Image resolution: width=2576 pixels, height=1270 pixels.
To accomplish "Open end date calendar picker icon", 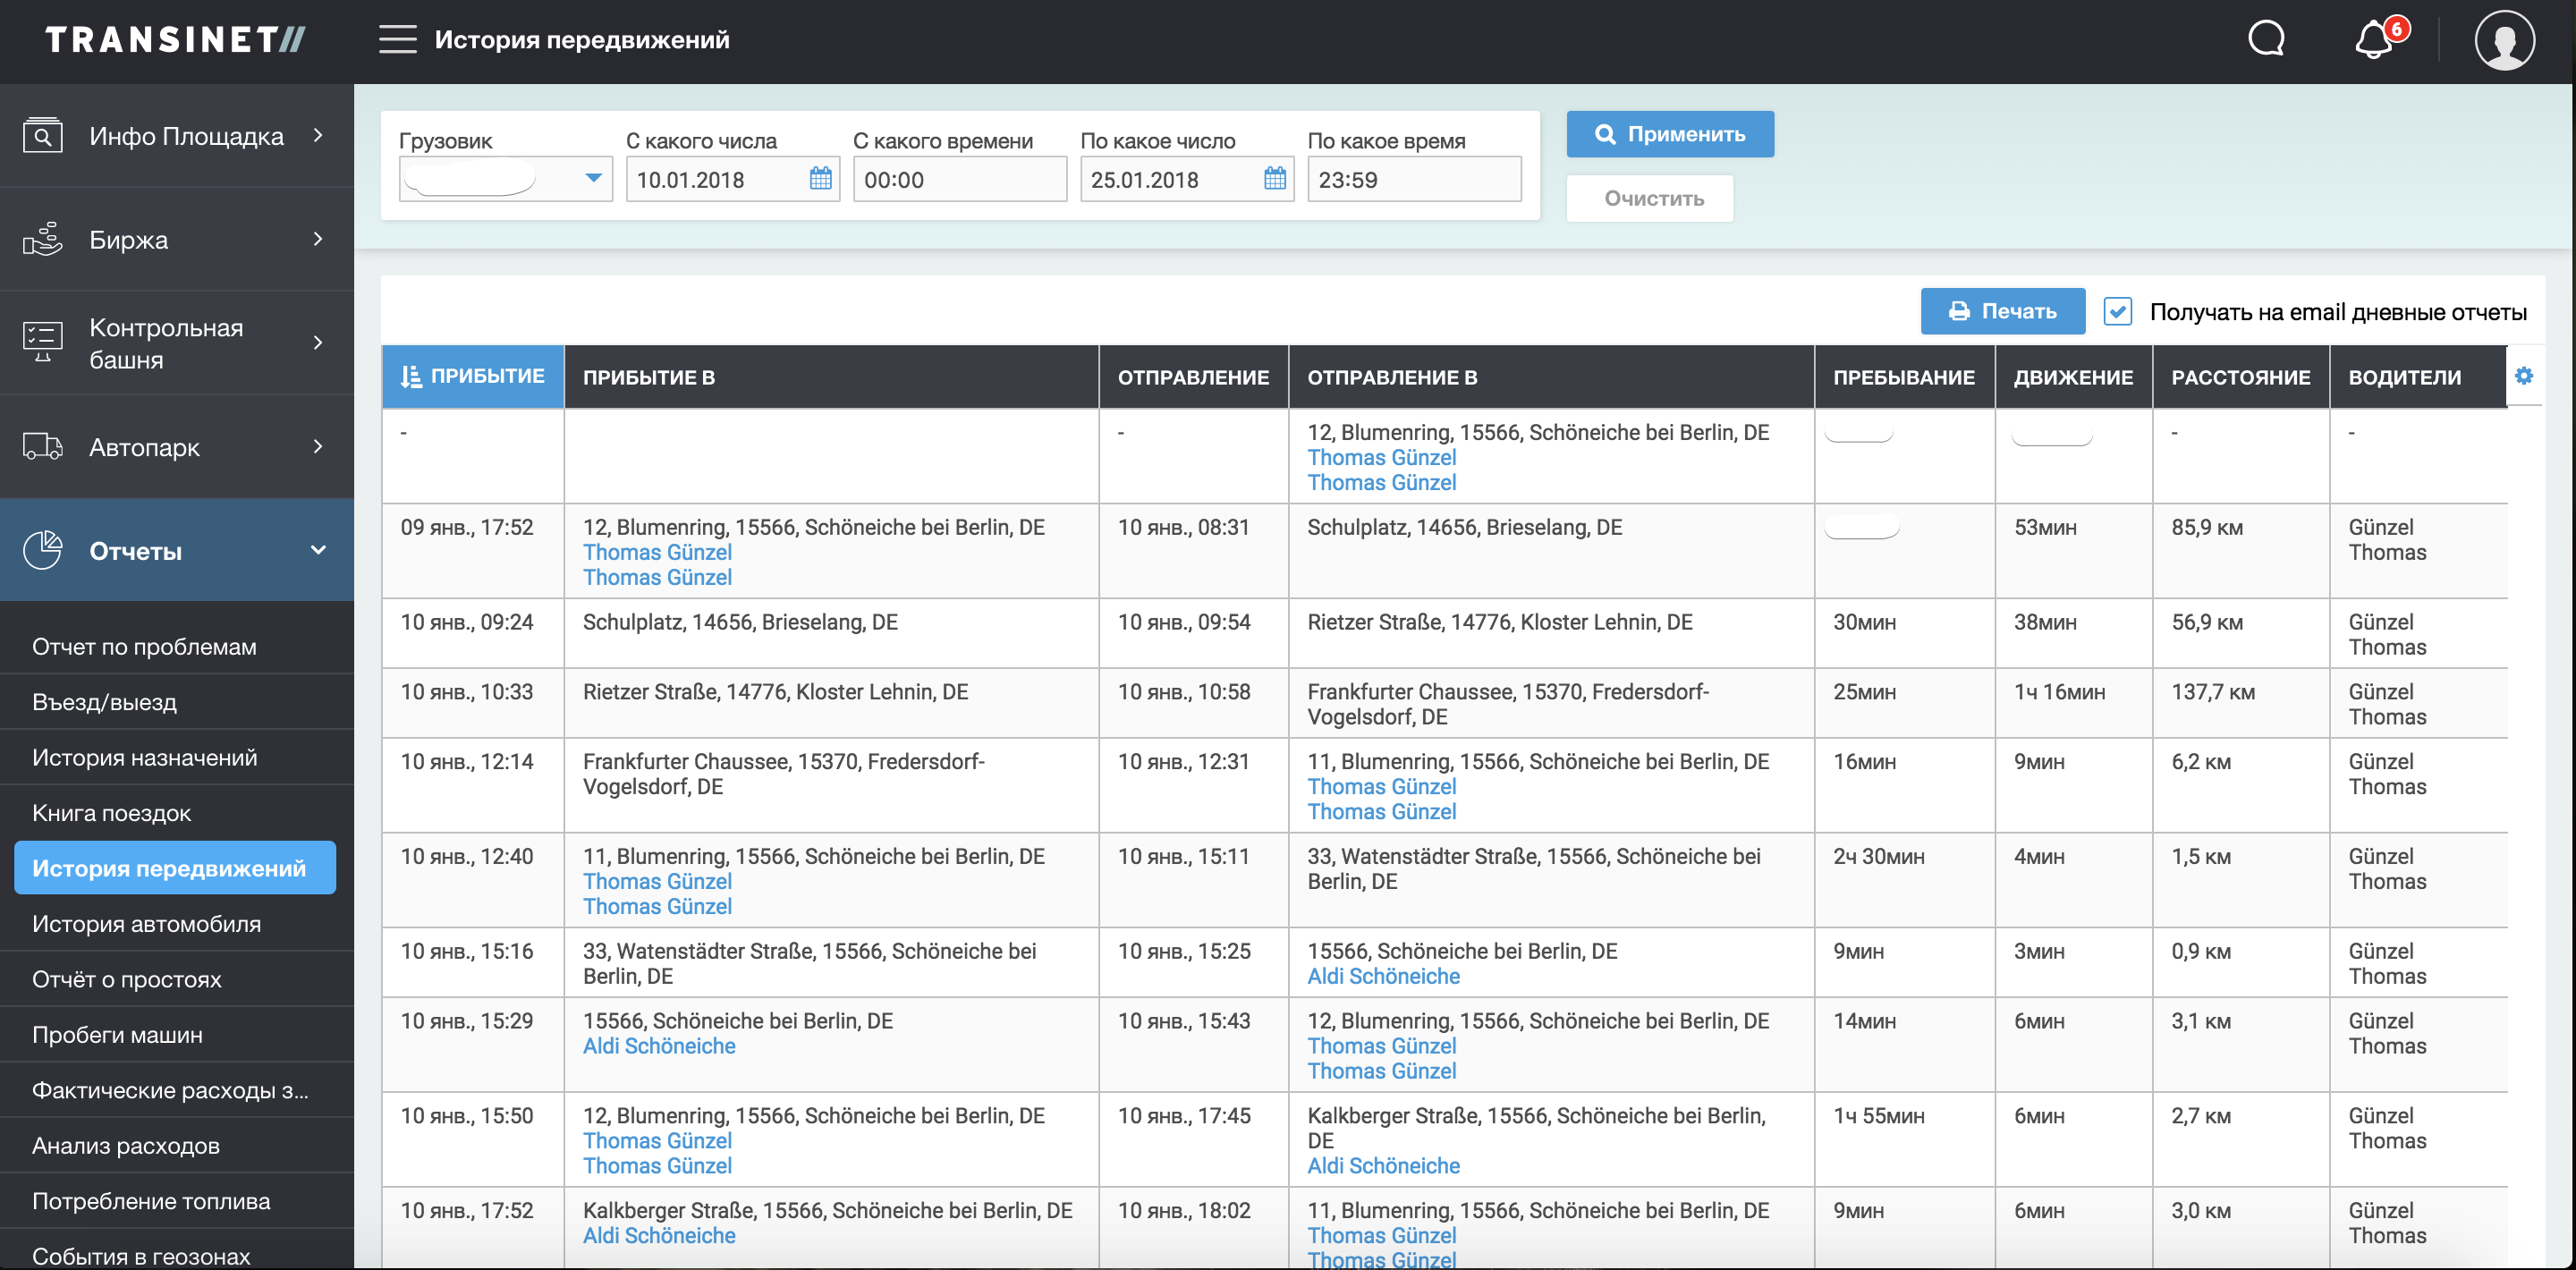I will tap(1274, 179).
